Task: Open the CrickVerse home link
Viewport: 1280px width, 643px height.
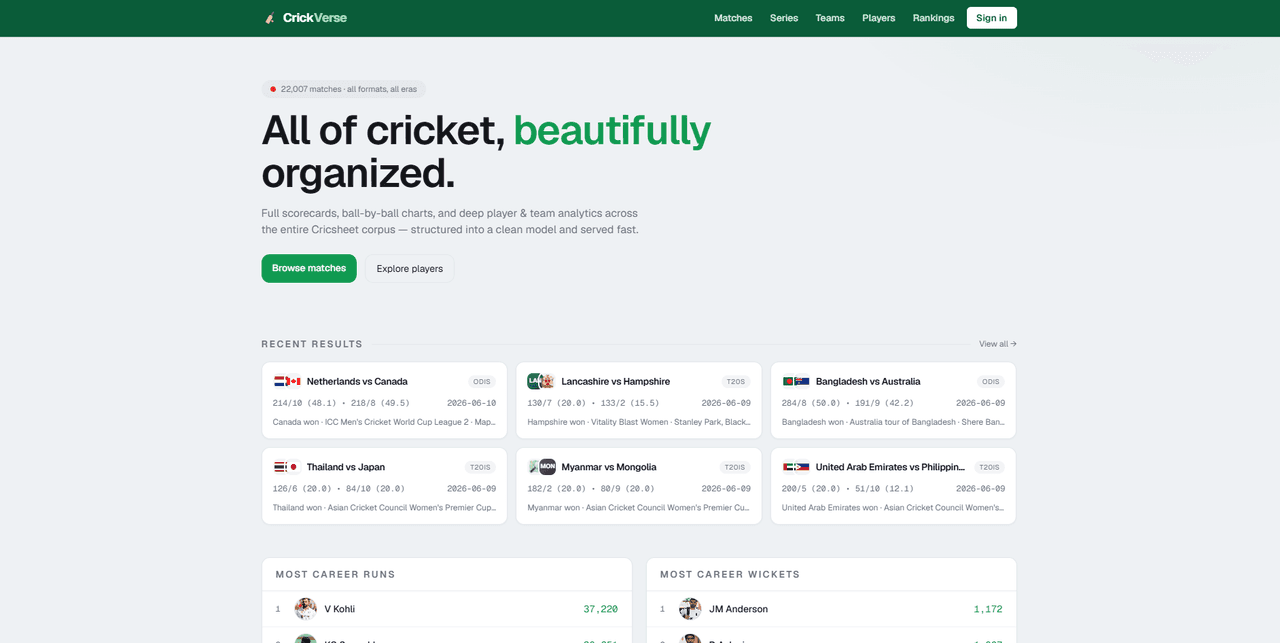Action: click(x=305, y=18)
